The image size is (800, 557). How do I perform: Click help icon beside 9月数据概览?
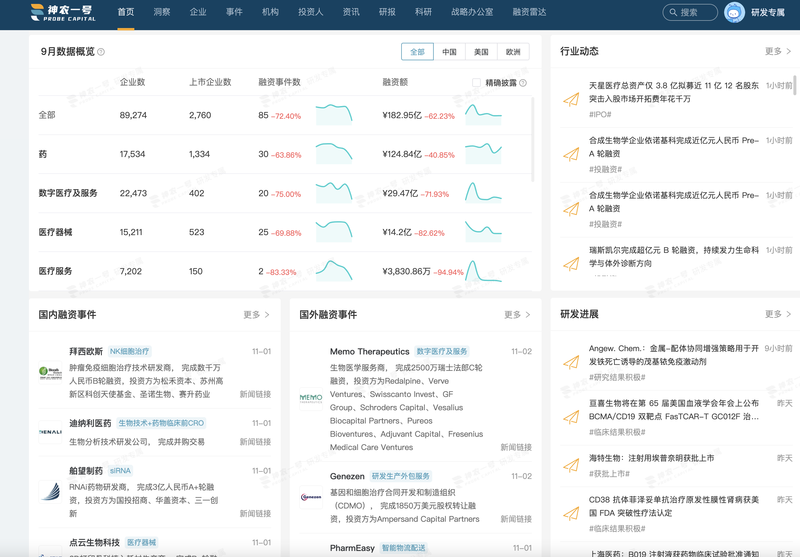[101, 52]
